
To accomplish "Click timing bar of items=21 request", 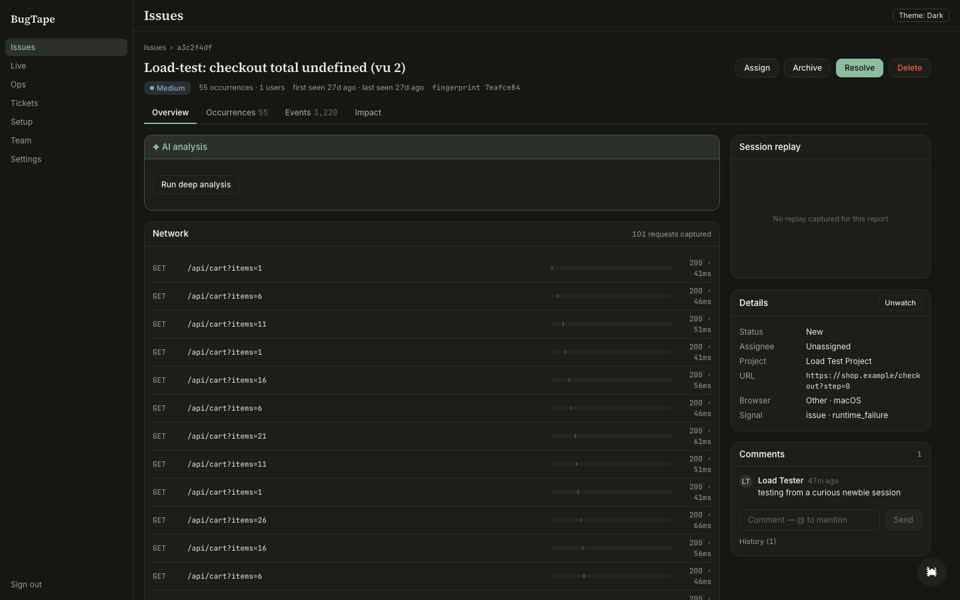I will pos(612,437).
